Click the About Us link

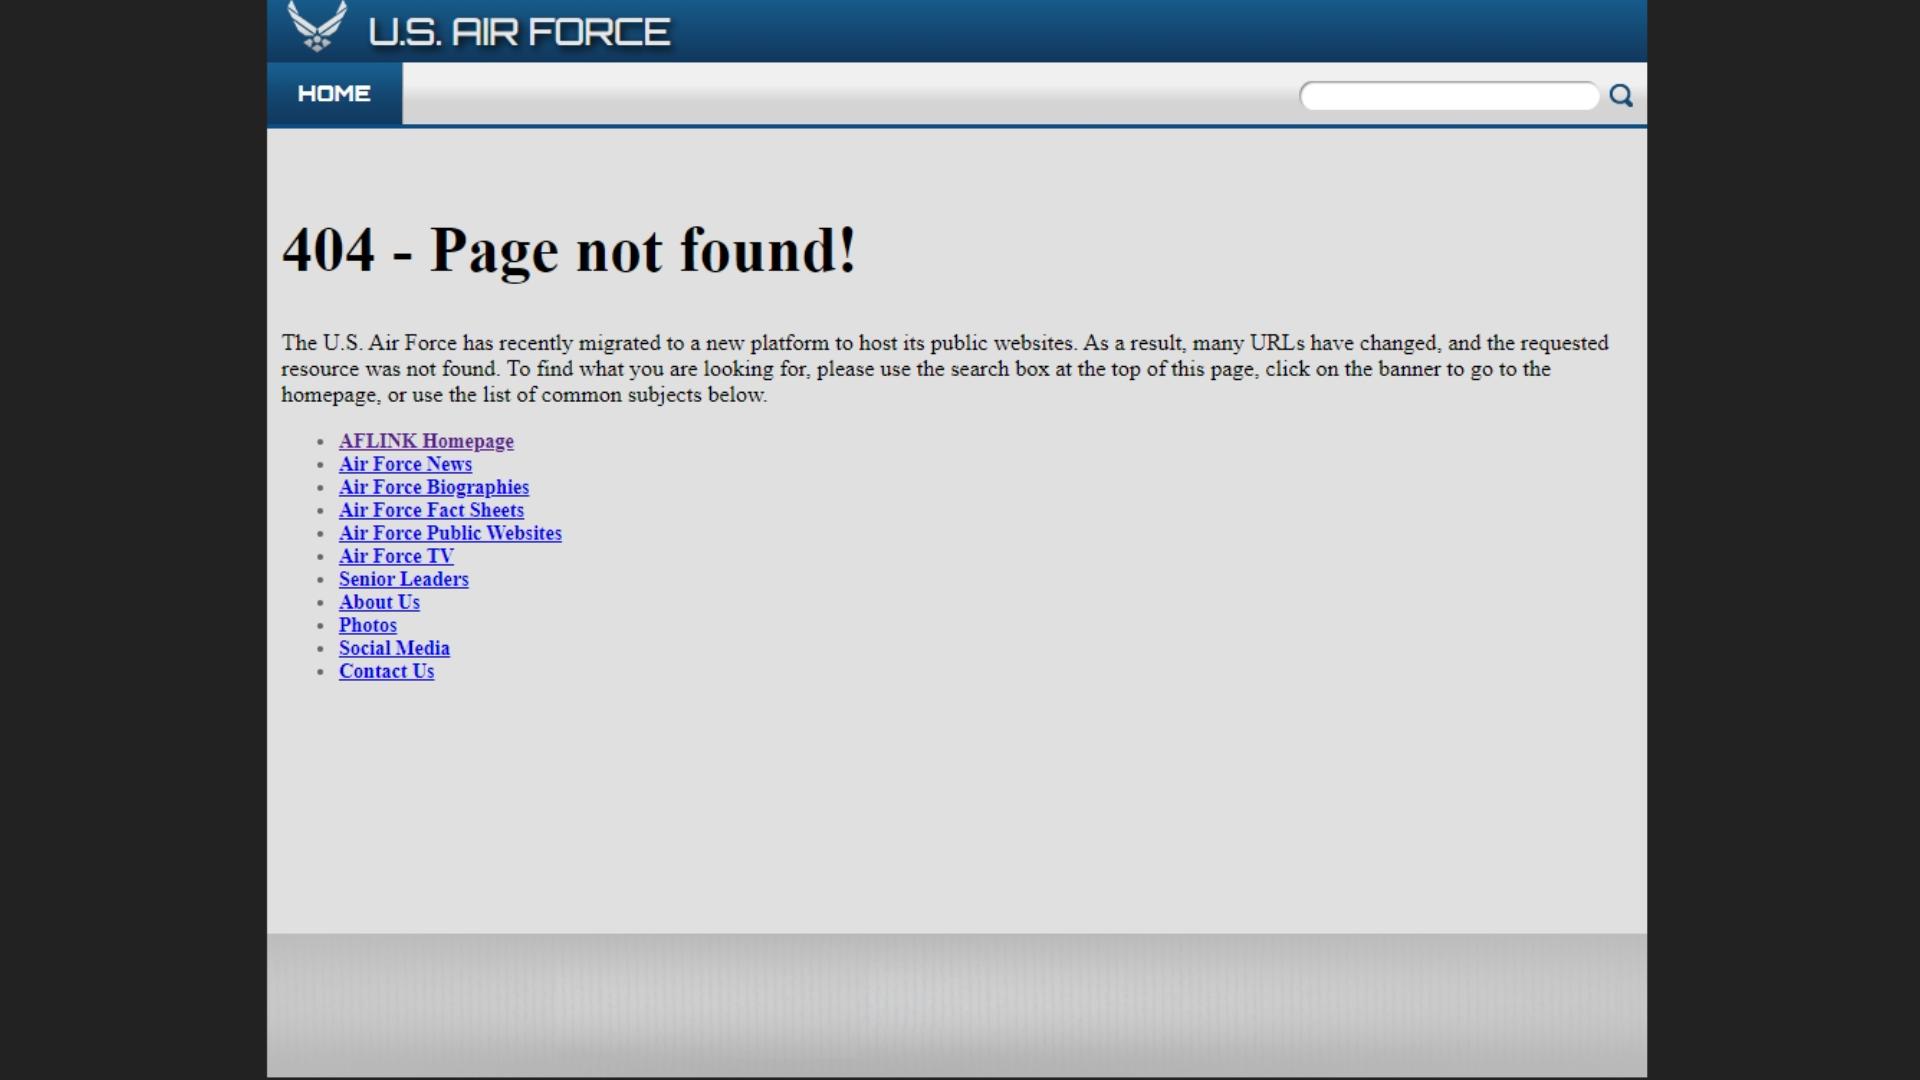379,602
